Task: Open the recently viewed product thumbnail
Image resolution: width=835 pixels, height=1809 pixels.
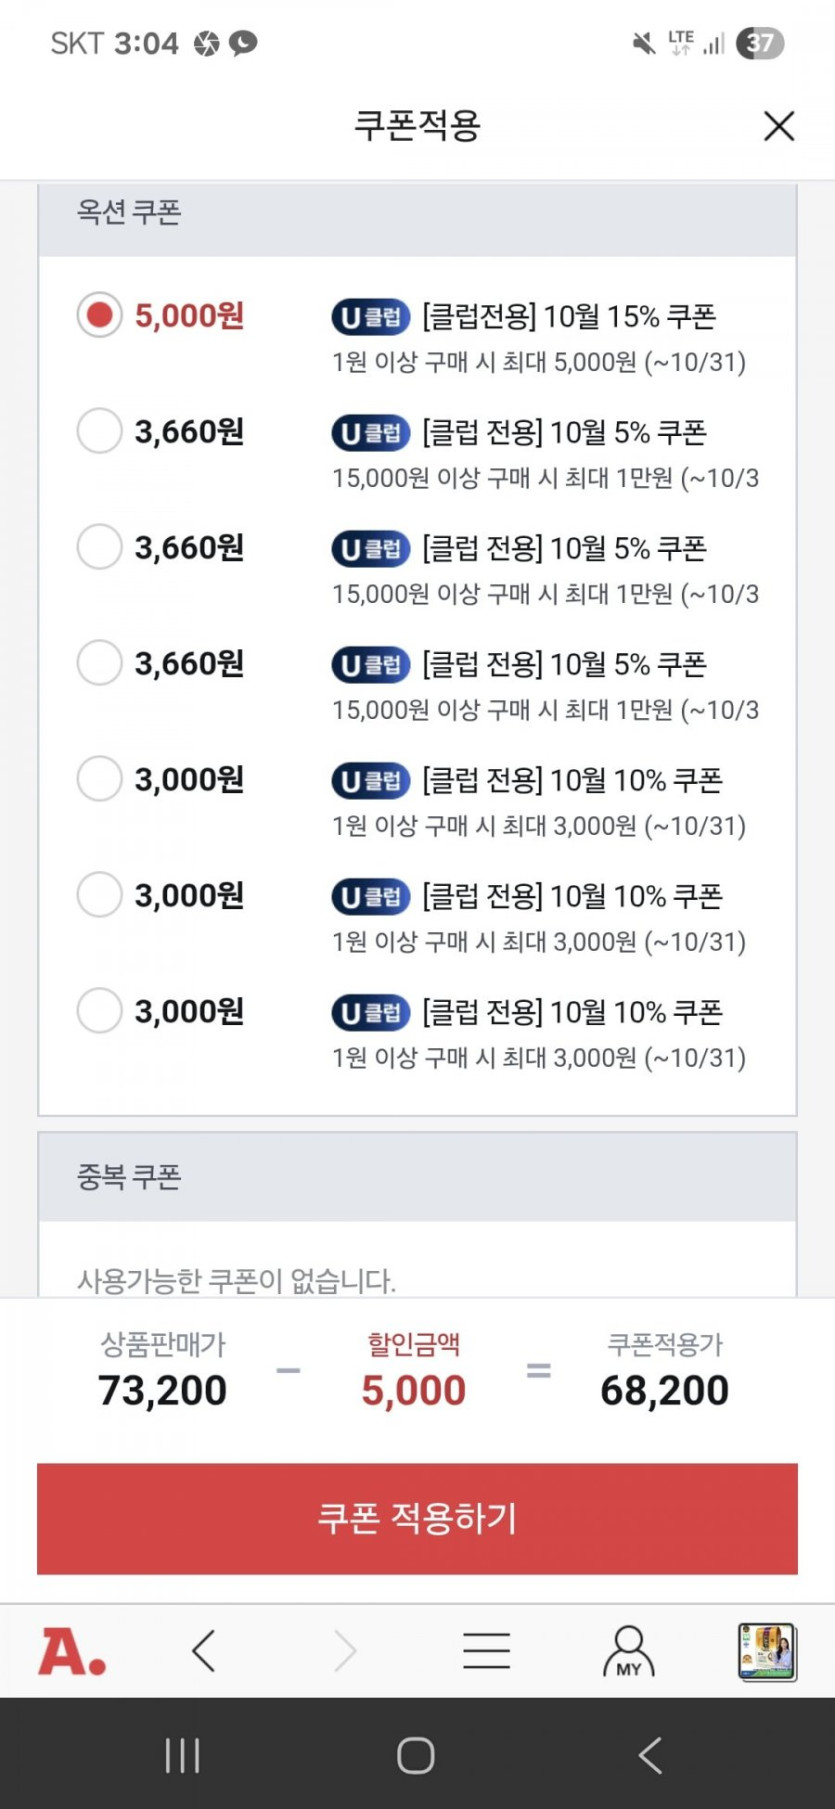Action: [x=766, y=1651]
